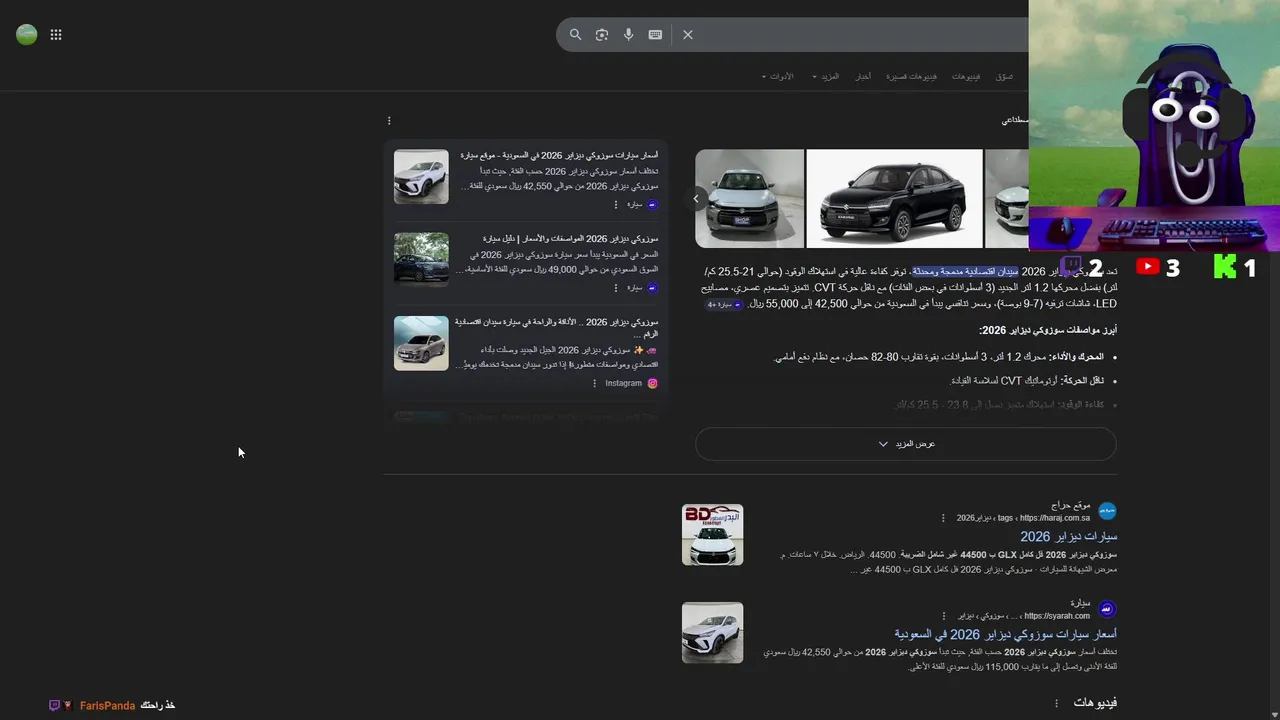Open three-dot options on the Instagram source card
The height and width of the screenshot is (720, 1280).
(594, 383)
